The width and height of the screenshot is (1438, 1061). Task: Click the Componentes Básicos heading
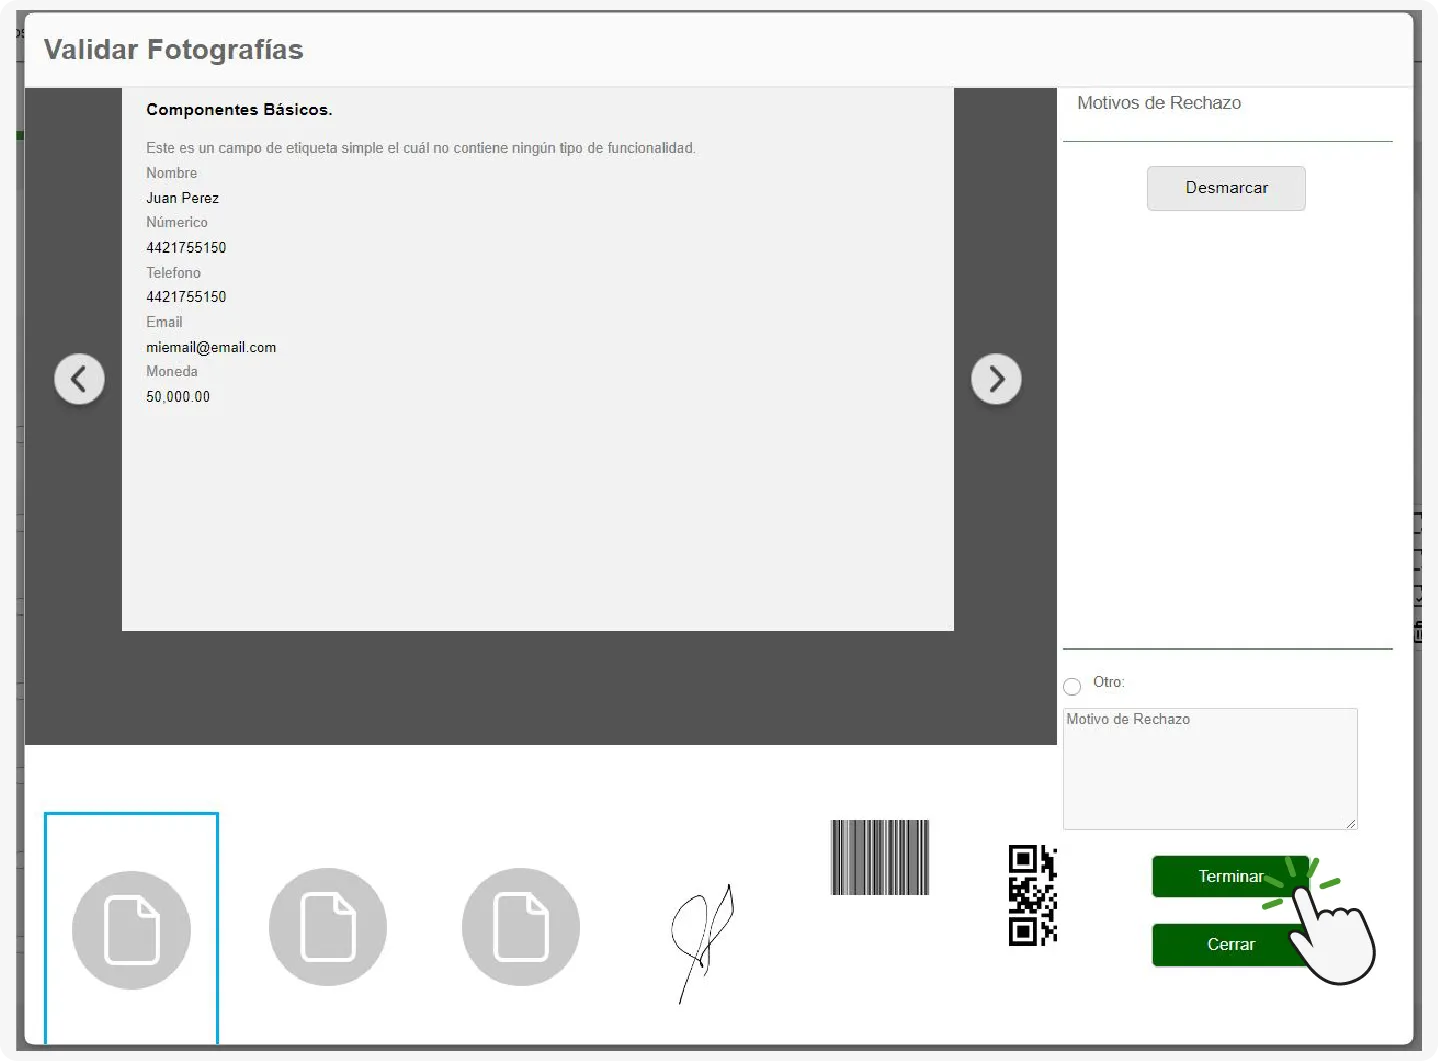239,109
